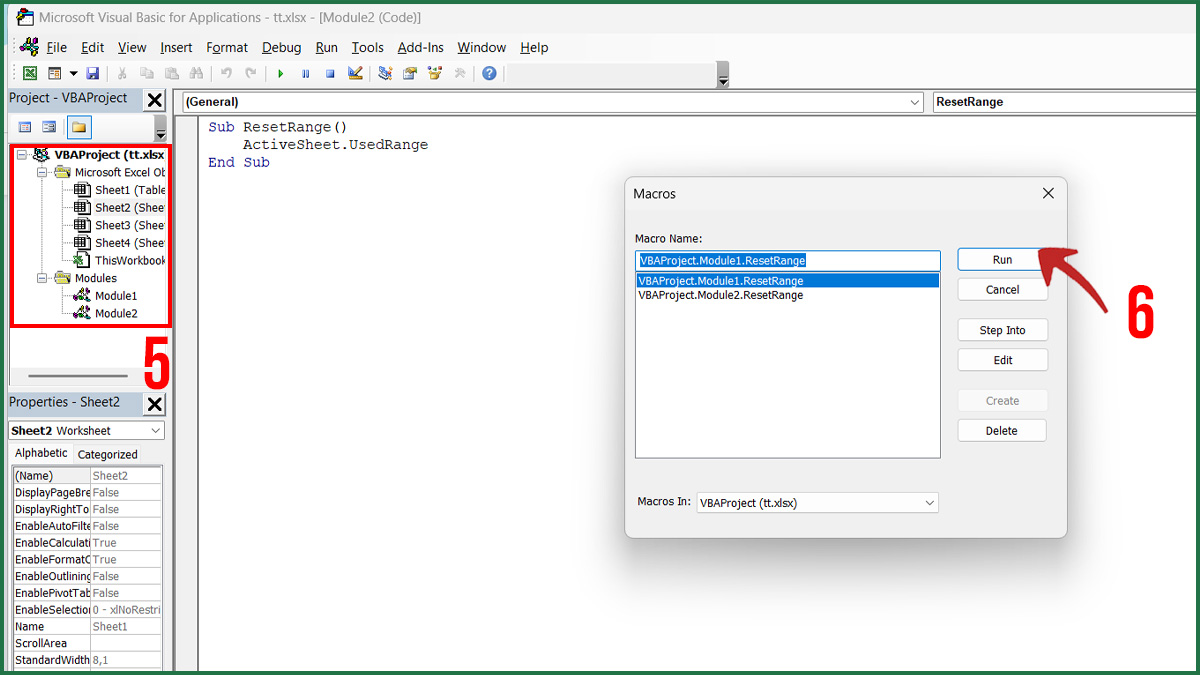This screenshot has height=675, width=1200.
Task: Click the Paste toolbar icon
Action: pyautogui.click(x=171, y=73)
